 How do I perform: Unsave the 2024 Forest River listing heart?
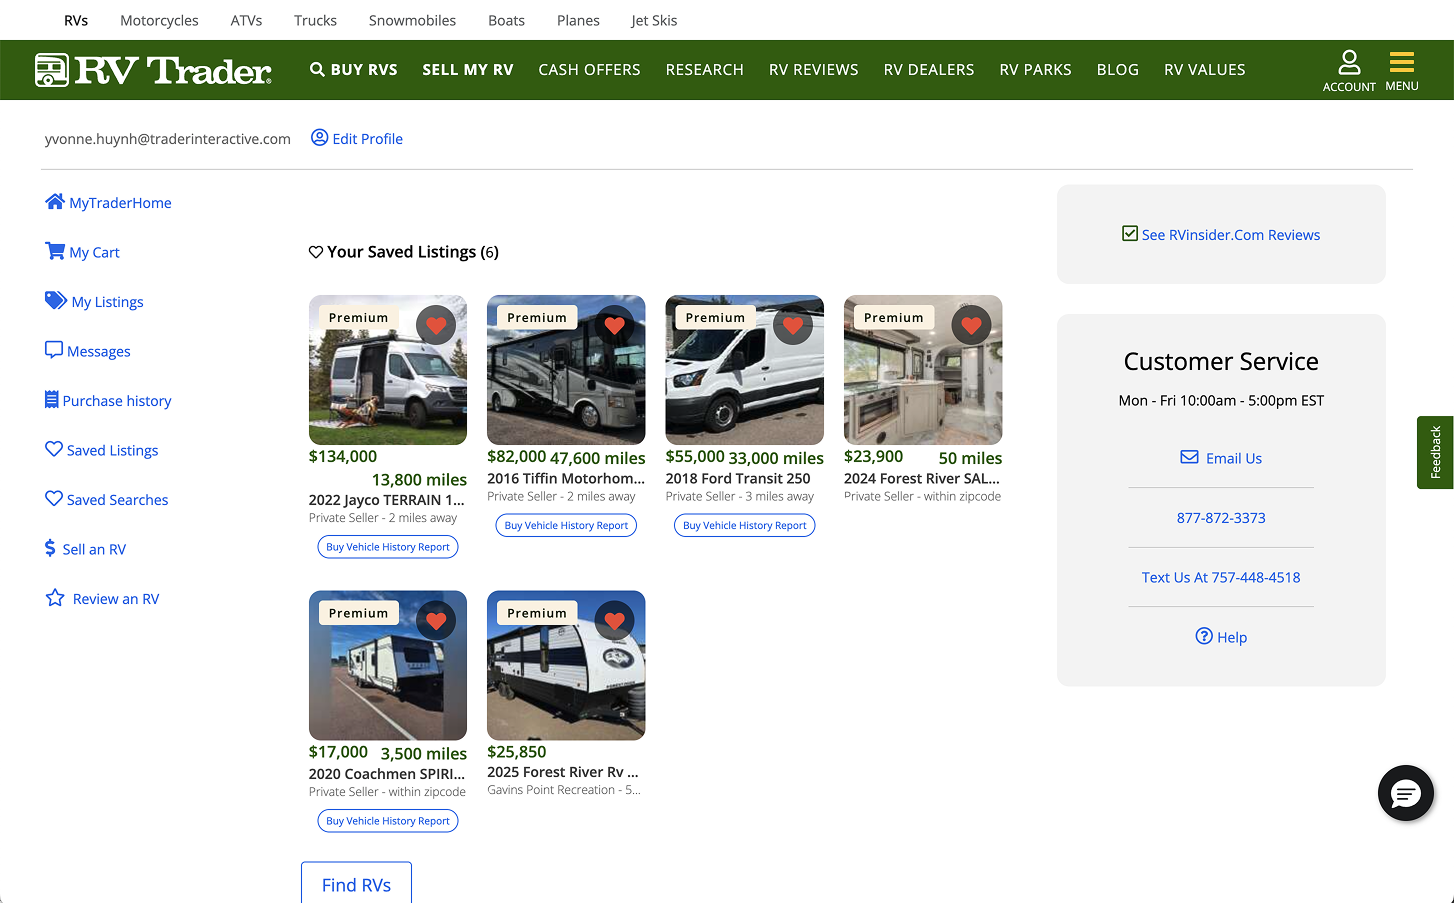click(971, 325)
